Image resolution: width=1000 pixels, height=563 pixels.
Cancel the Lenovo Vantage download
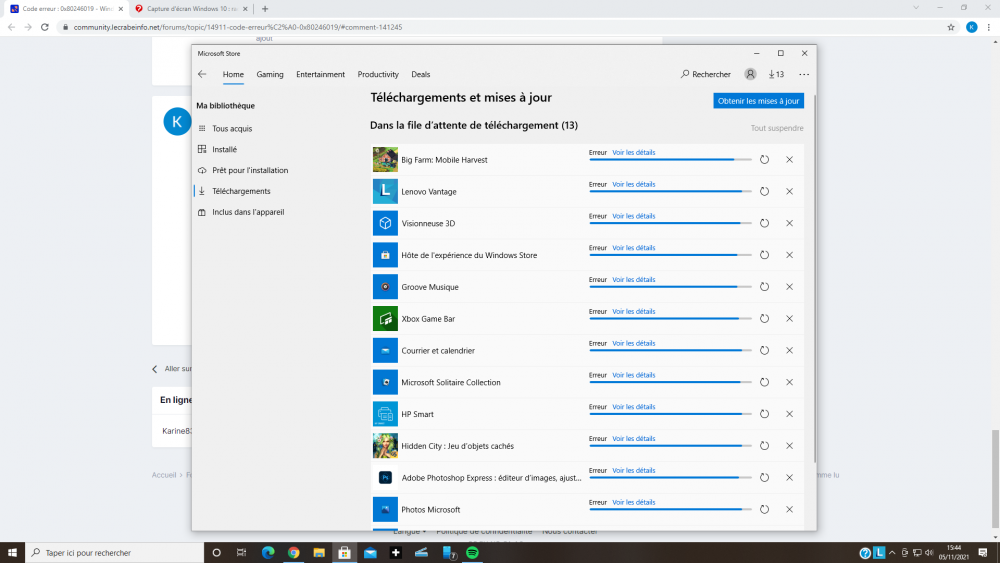pyautogui.click(x=789, y=192)
